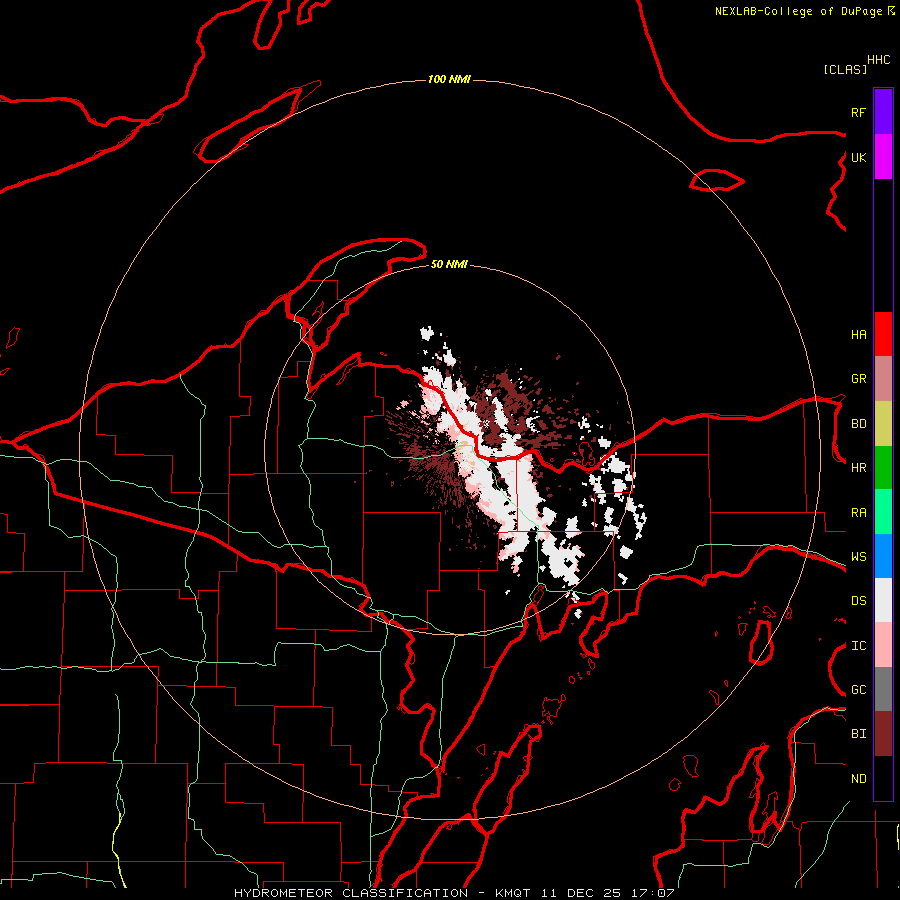
Task: Click the UK magenta legend swatch
Action: click(883, 157)
